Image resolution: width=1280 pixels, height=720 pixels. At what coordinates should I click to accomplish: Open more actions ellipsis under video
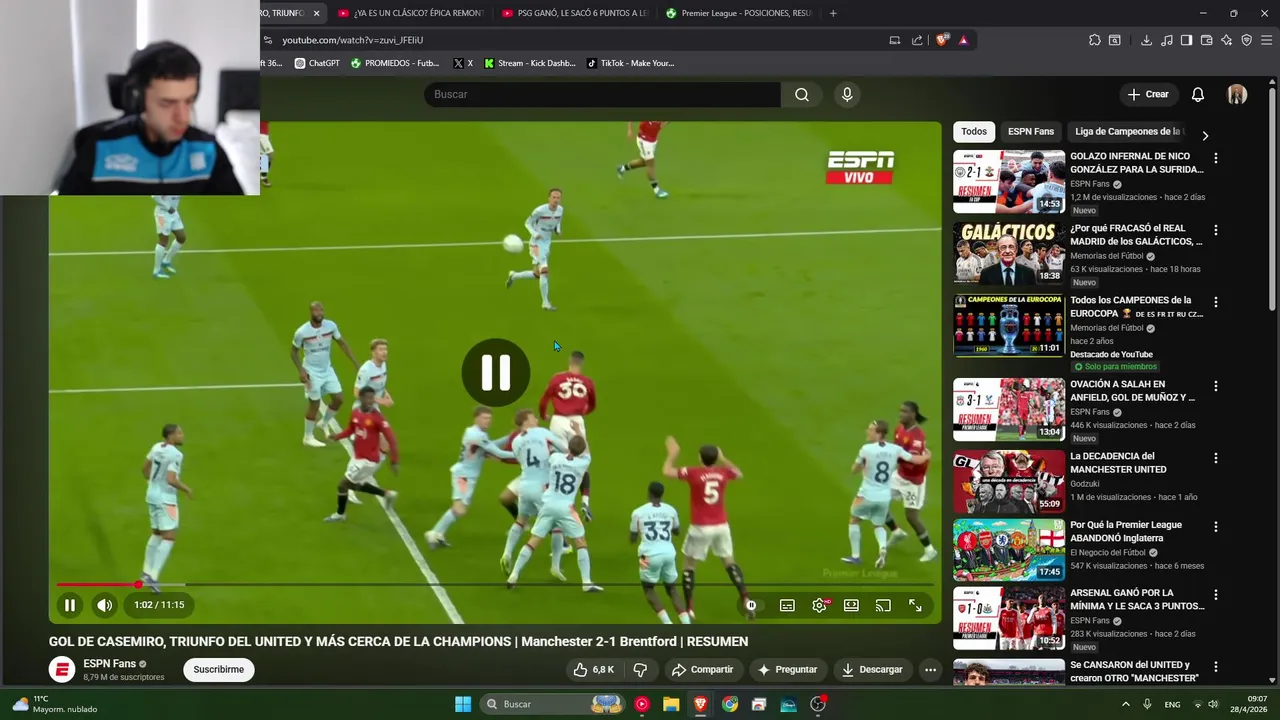pos(930,670)
